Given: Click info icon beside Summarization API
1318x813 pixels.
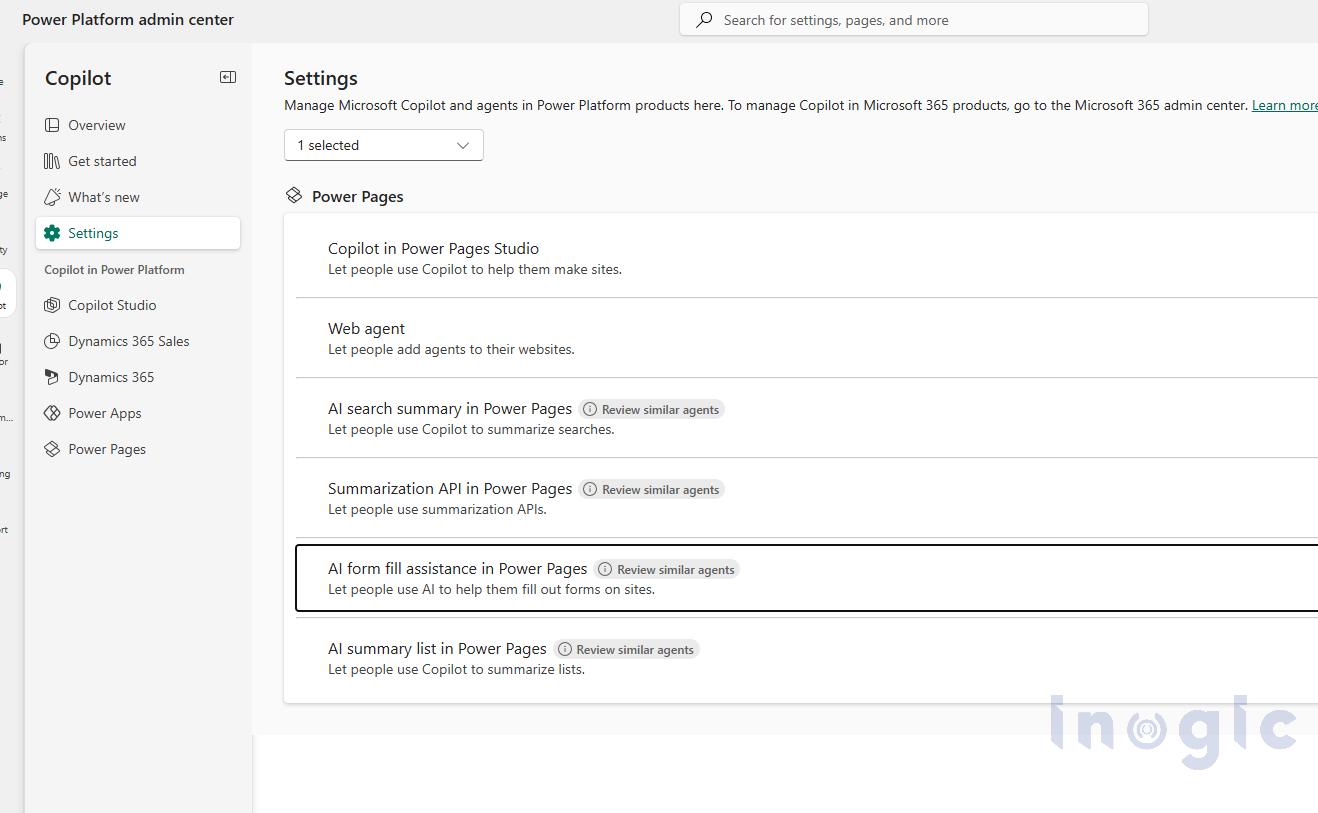Looking at the screenshot, I should click(590, 489).
